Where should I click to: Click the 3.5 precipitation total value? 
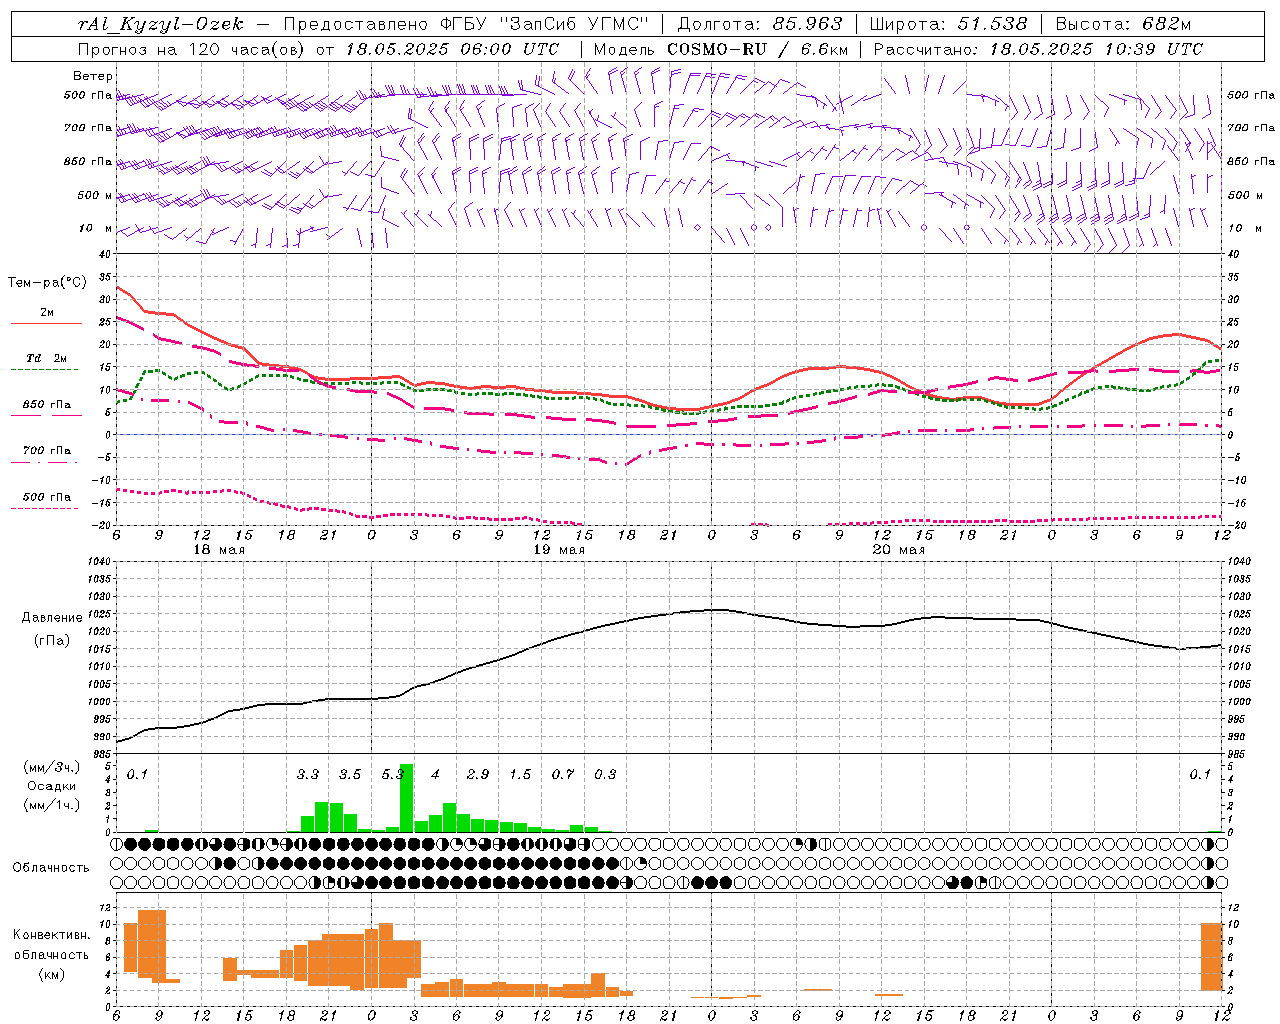pyautogui.click(x=350, y=774)
